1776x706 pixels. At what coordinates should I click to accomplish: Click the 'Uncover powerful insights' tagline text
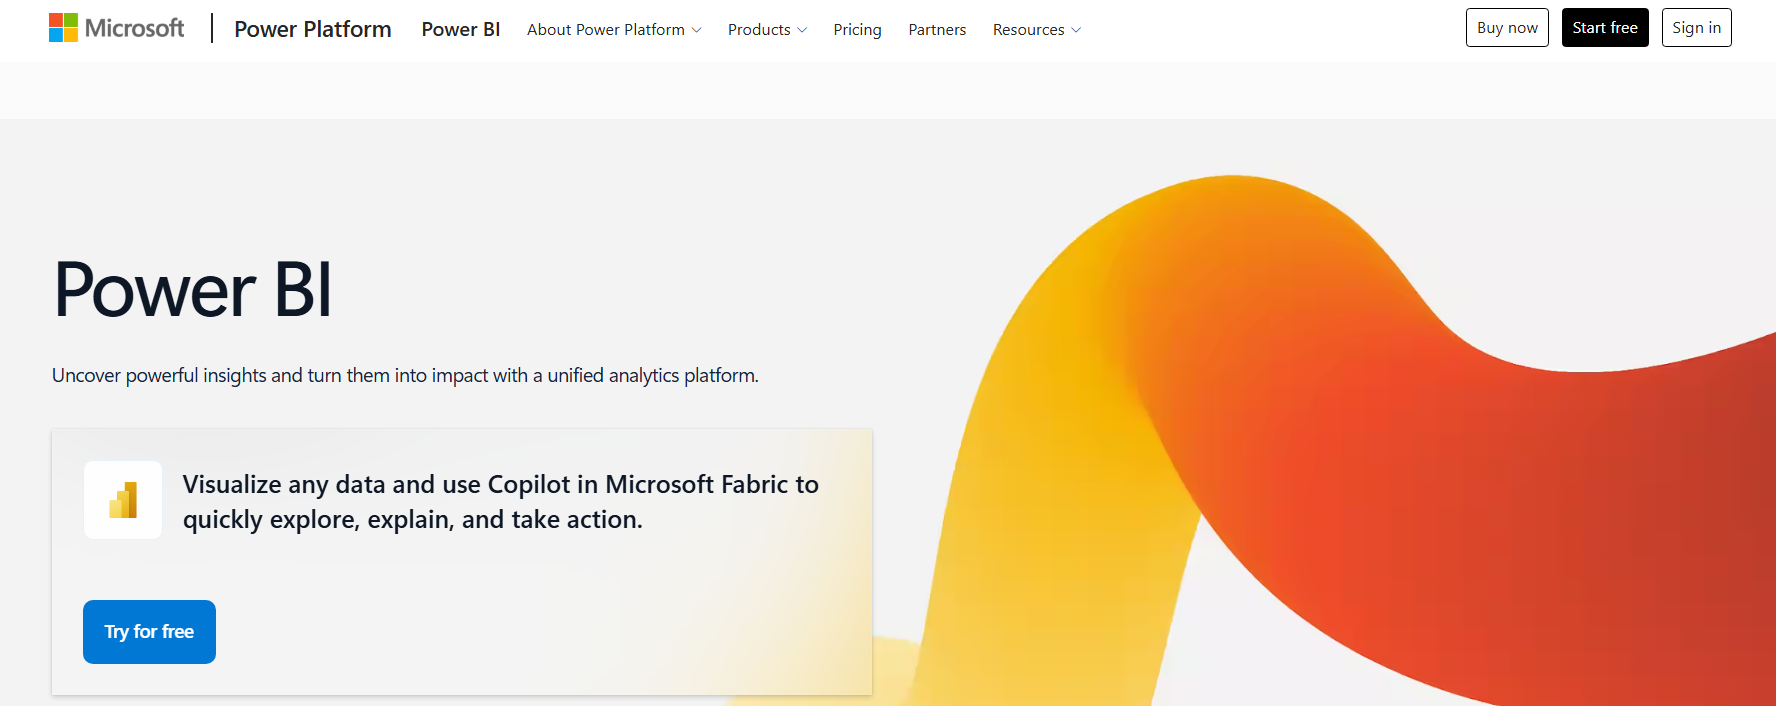405,375
